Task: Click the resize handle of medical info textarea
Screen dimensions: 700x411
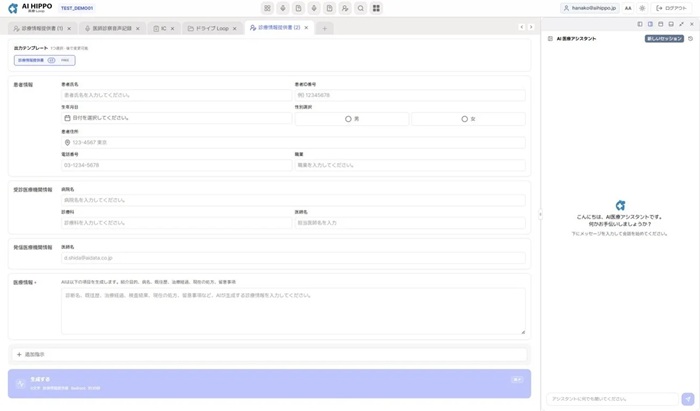Action: click(x=523, y=332)
